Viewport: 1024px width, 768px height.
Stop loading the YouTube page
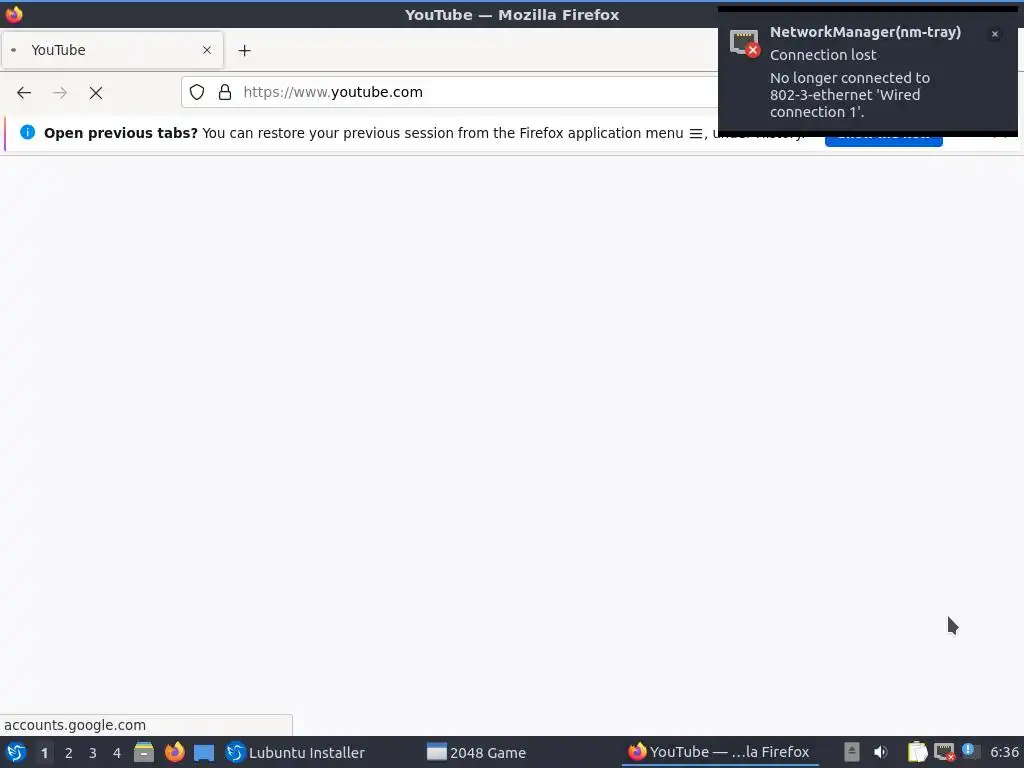coord(96,93)
